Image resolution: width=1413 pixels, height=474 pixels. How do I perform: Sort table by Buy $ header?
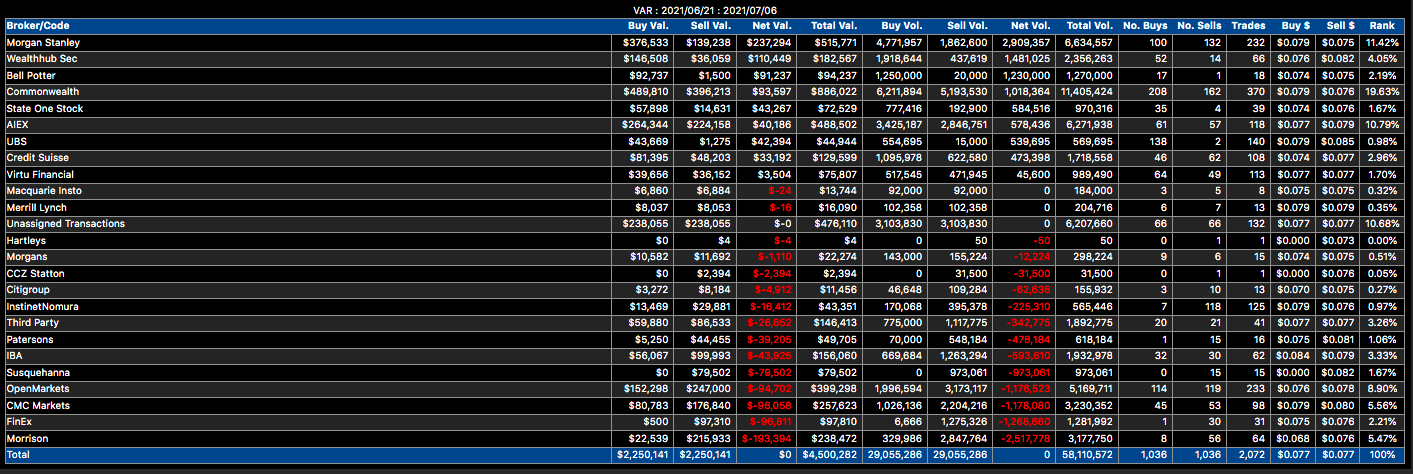tap(1295, 26)
